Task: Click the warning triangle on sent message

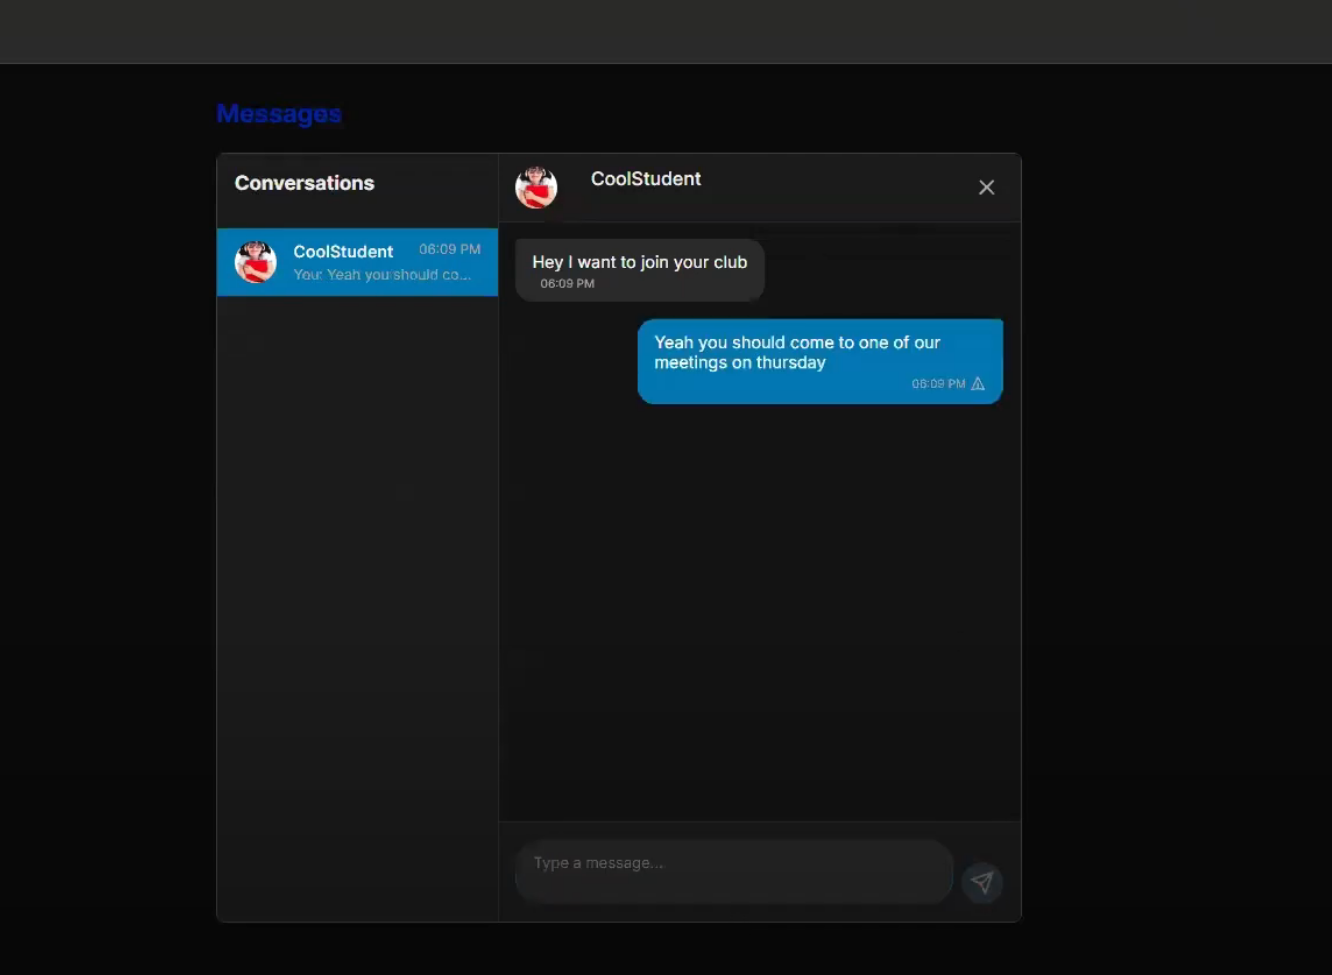Action: coord(978,384)
